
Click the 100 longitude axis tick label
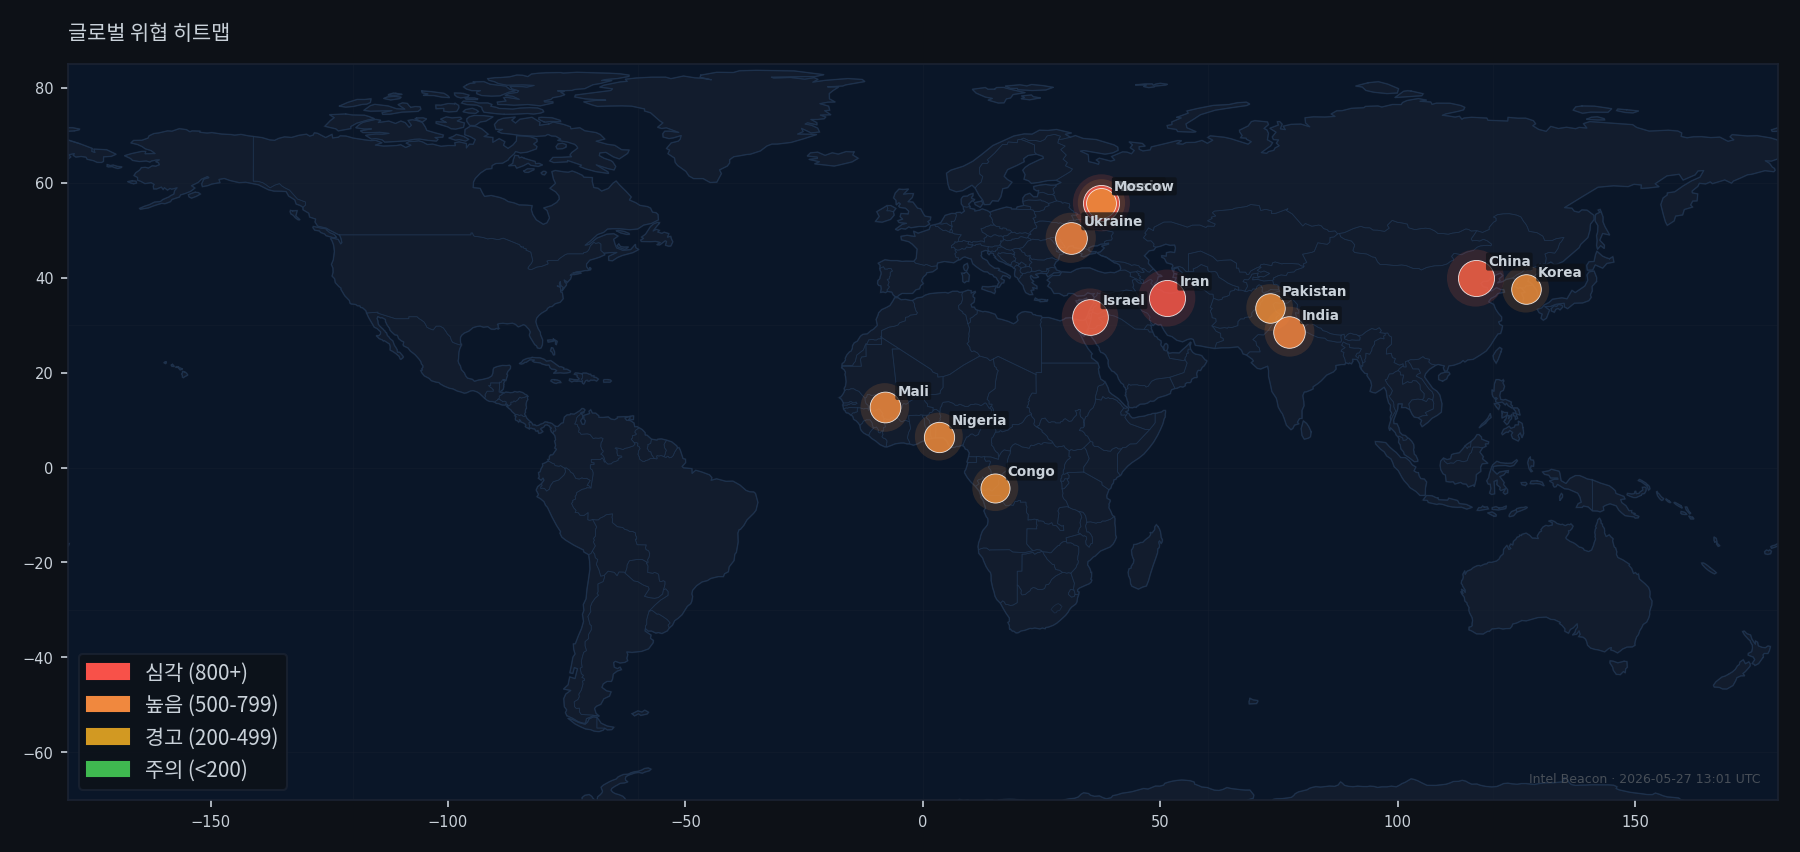[1397, 821]
